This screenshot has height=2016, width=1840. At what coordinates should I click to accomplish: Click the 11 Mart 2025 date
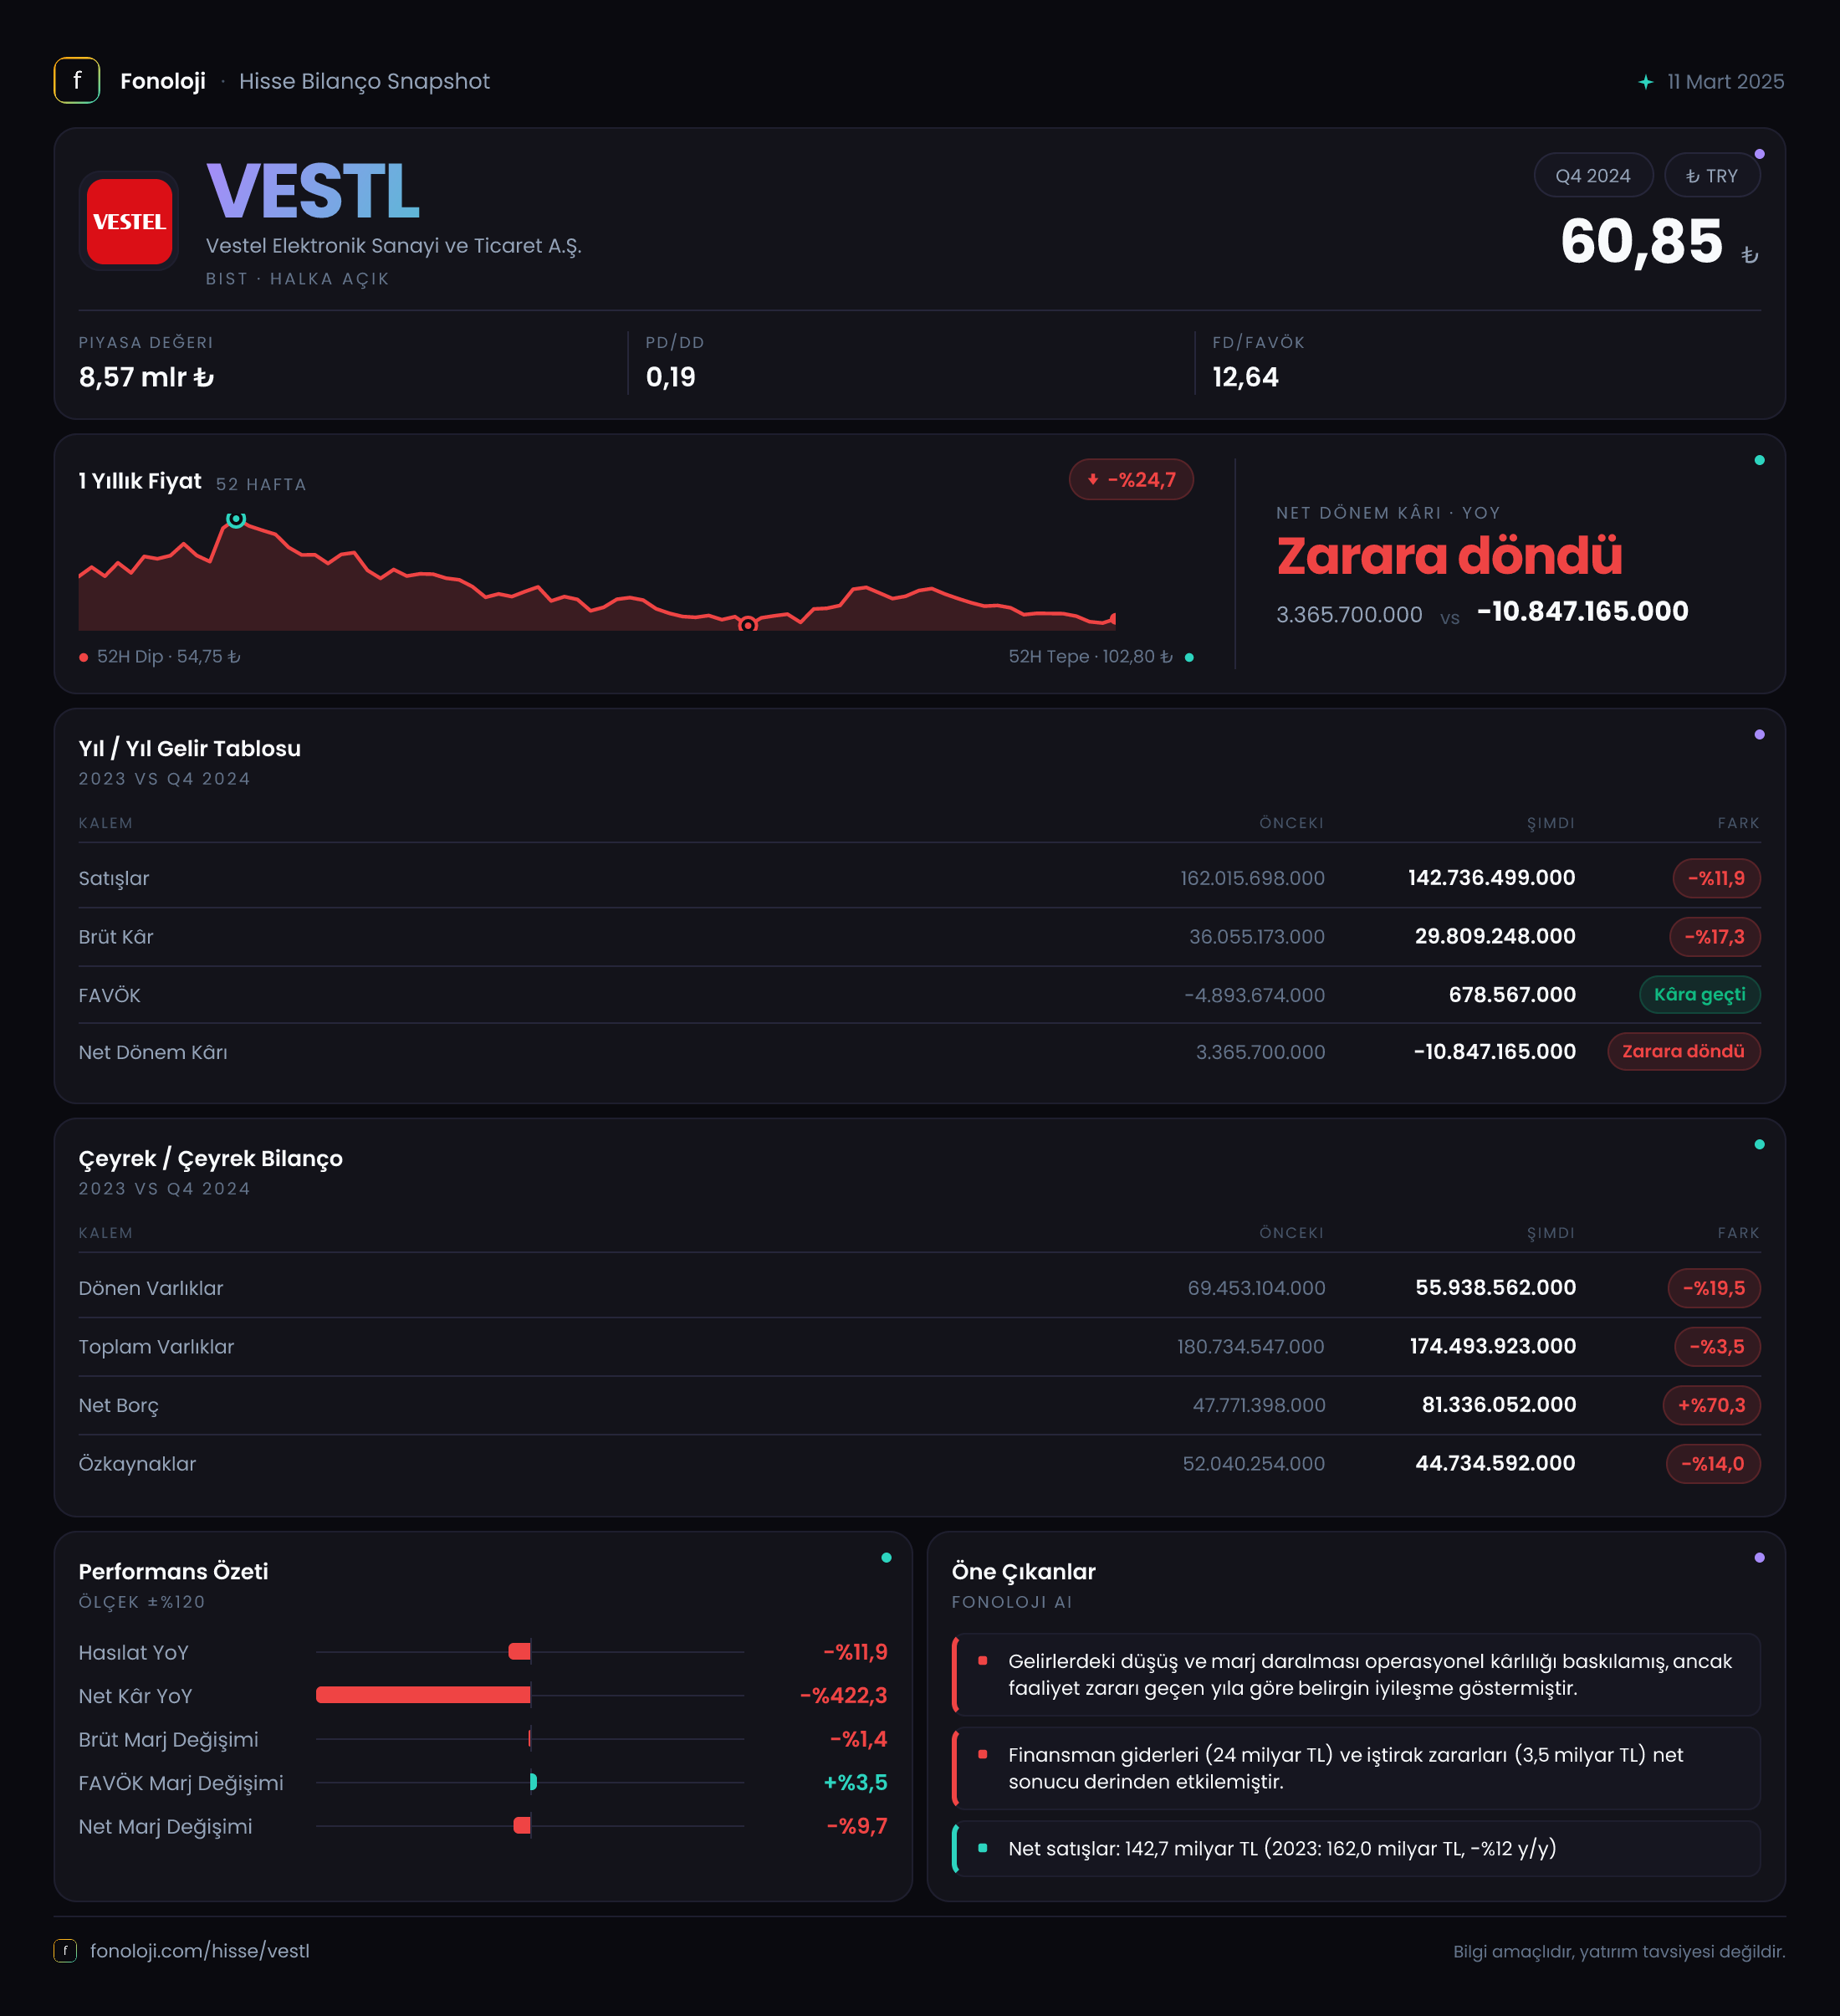point(1726,82)
